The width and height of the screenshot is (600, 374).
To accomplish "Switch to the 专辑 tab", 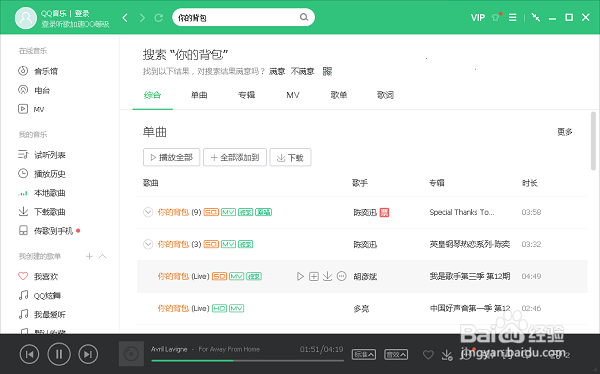I will tap(246, 95).
